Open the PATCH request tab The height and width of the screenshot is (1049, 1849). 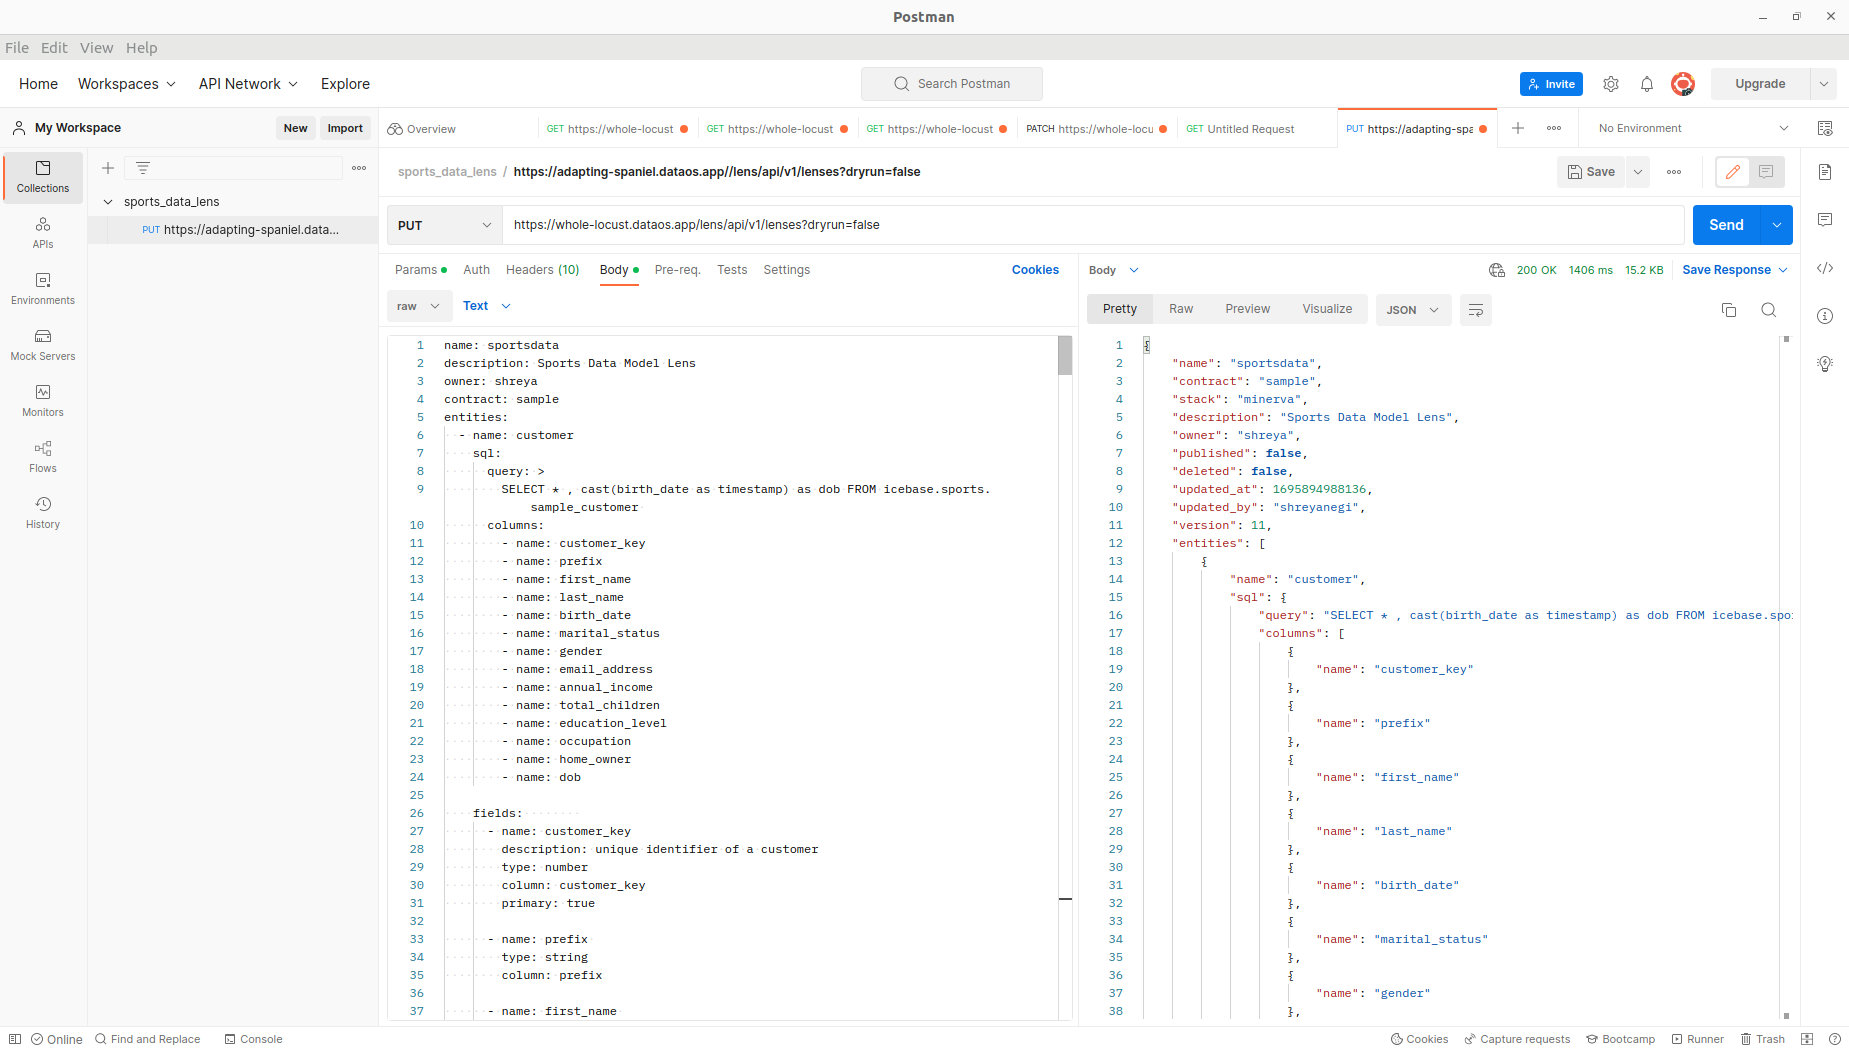pyautogui.click(x=1097, y=129)
